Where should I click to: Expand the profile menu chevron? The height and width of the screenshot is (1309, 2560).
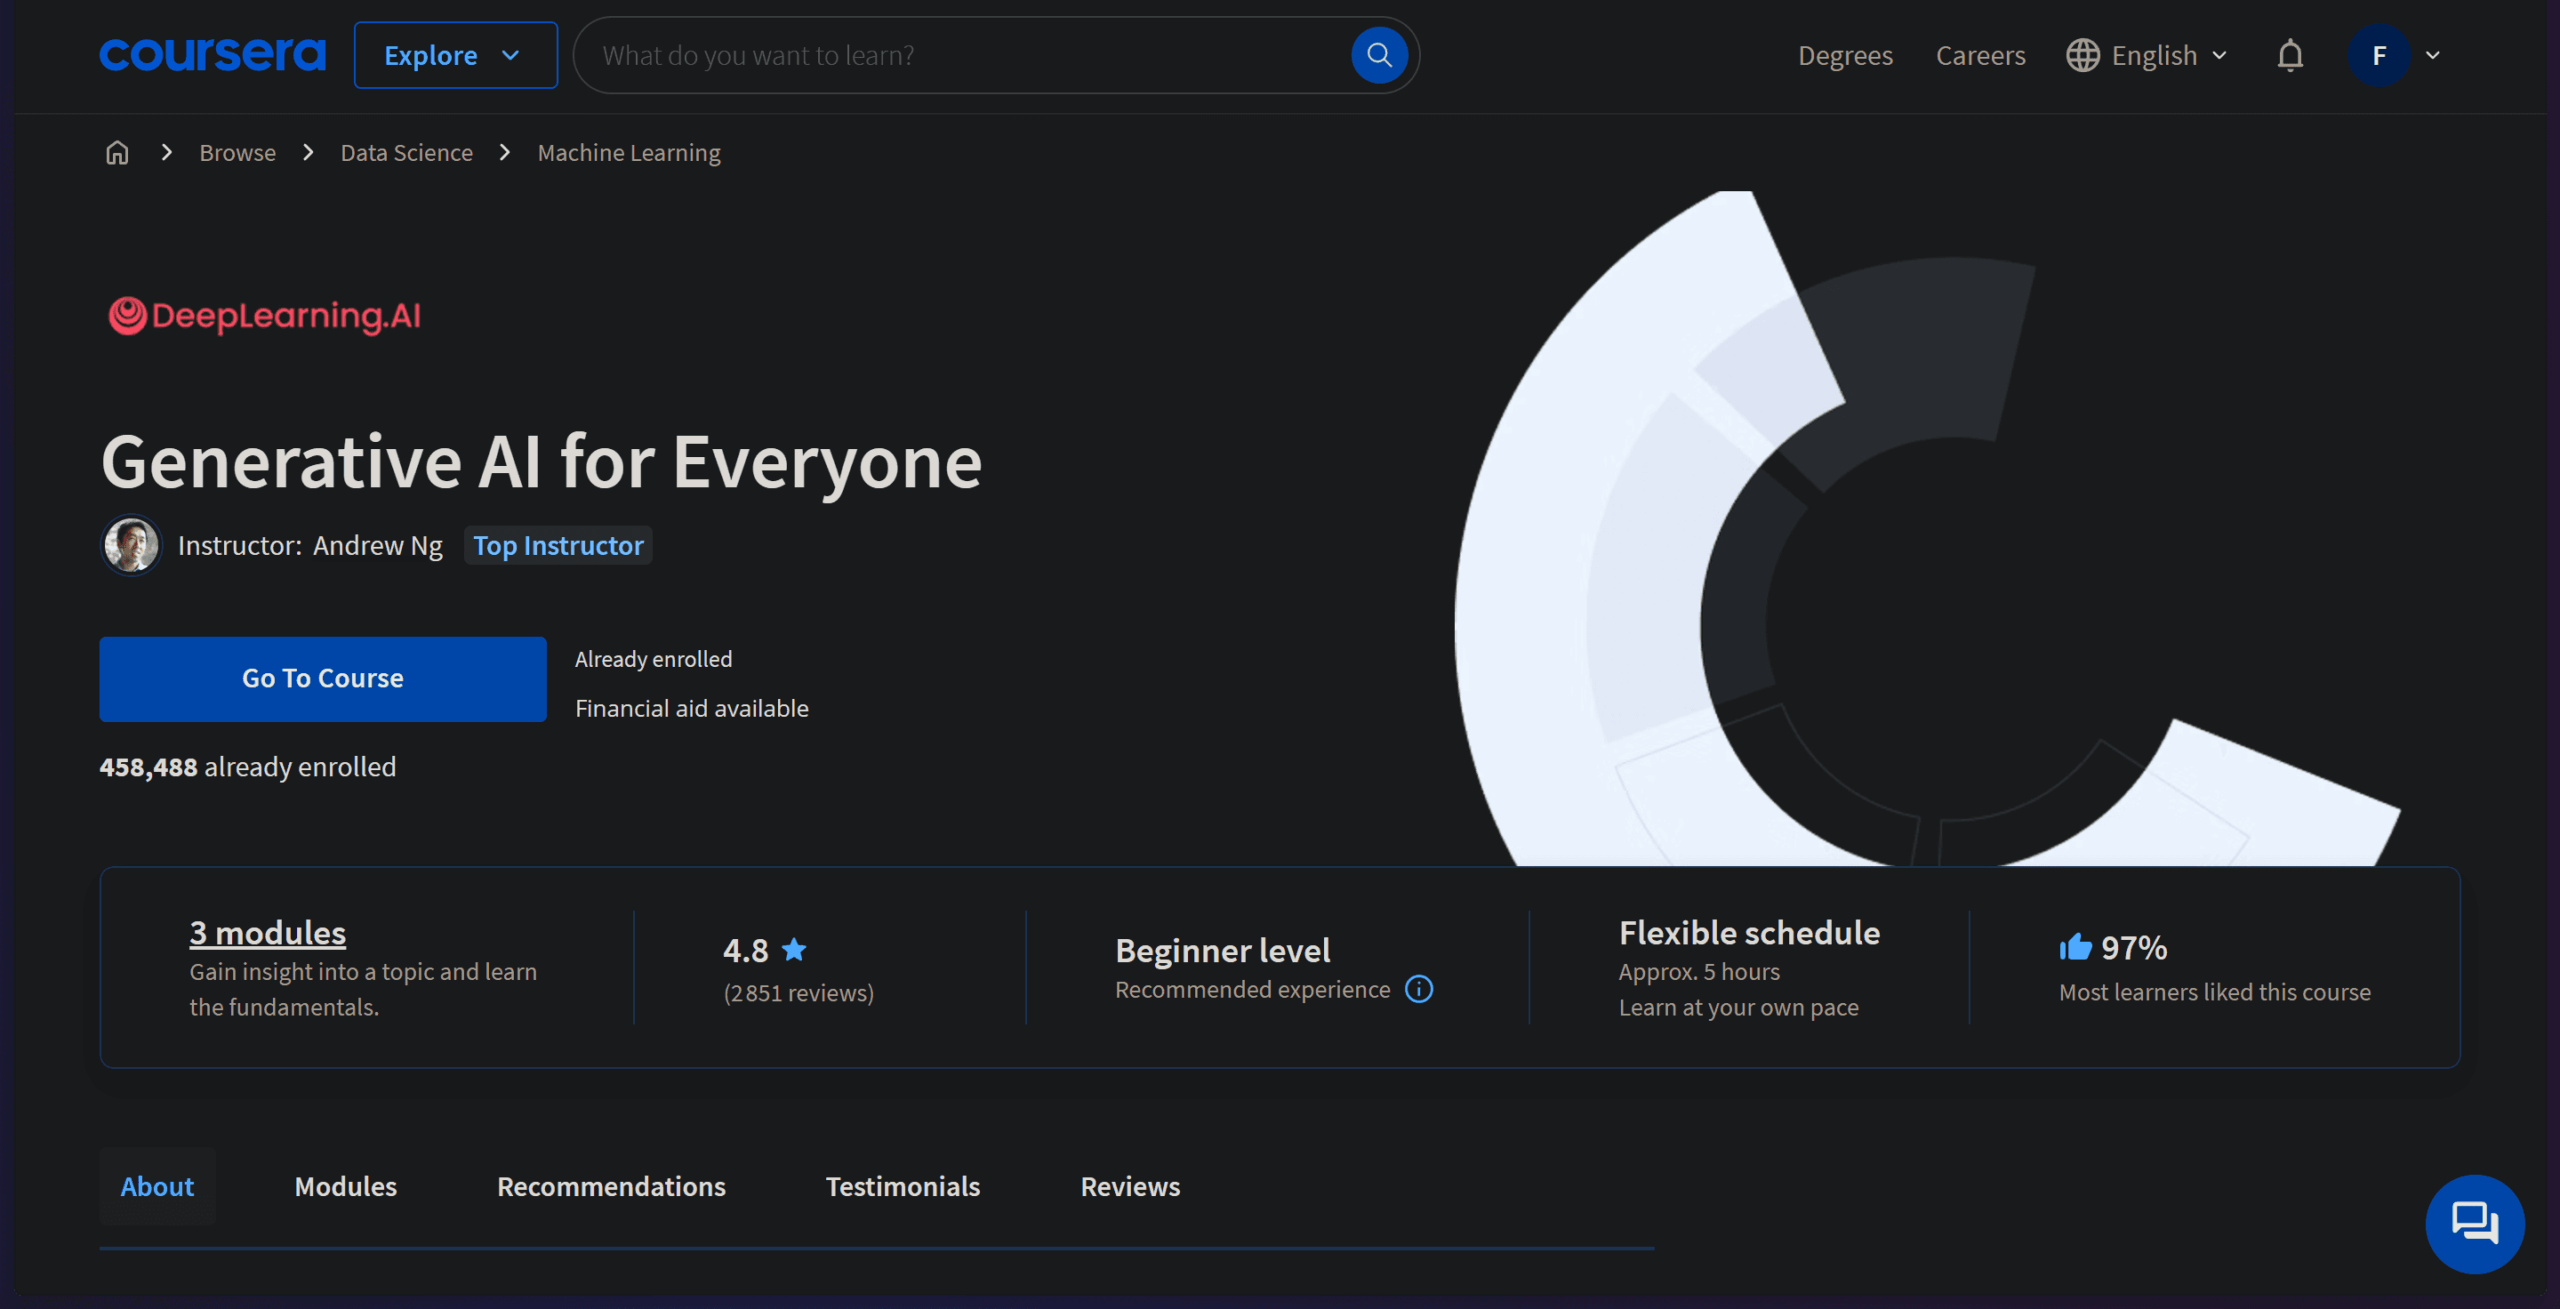click(x=2433, y=55)
